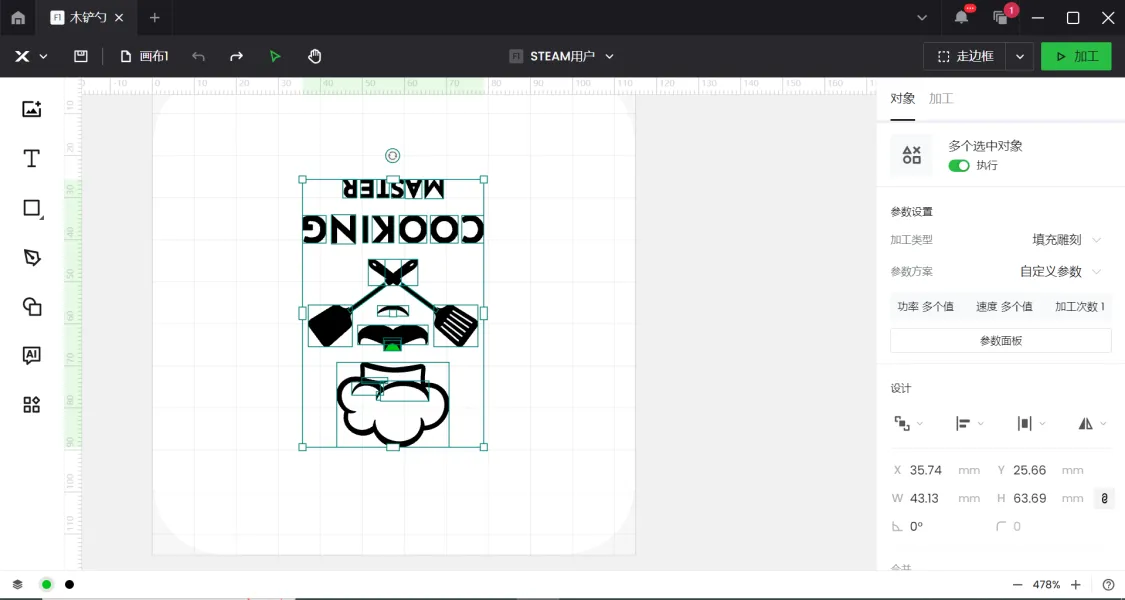Open the apps grid tool
The width and height of the screenshot is (1125, 600).
pyautogui.click(x=32, y=405)
